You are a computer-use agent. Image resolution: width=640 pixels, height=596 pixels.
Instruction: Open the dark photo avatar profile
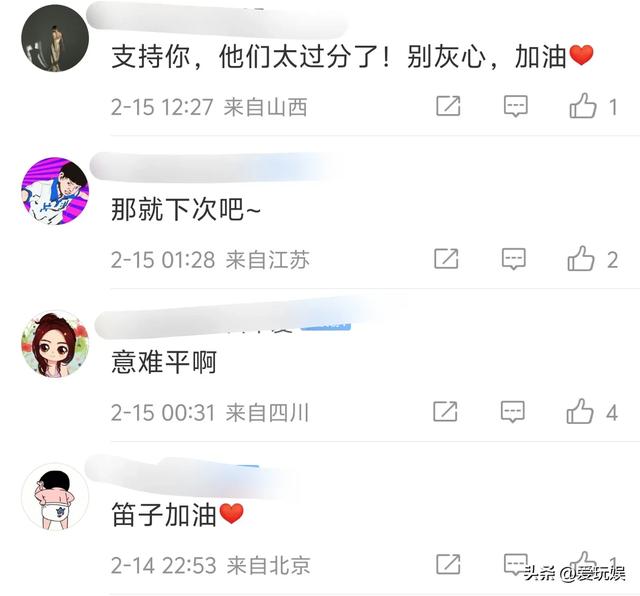point(55,38)
